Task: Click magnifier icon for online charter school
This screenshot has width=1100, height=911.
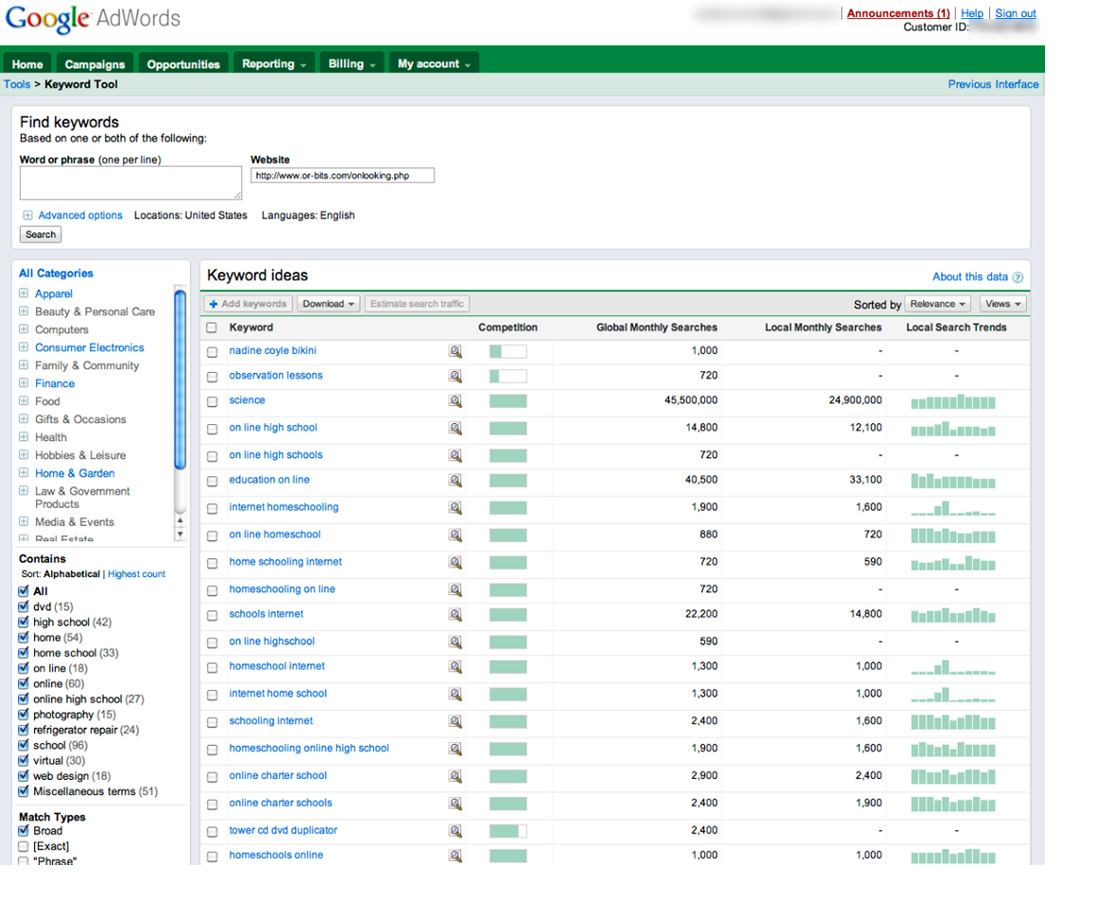Action: click(x=455, y=776)
